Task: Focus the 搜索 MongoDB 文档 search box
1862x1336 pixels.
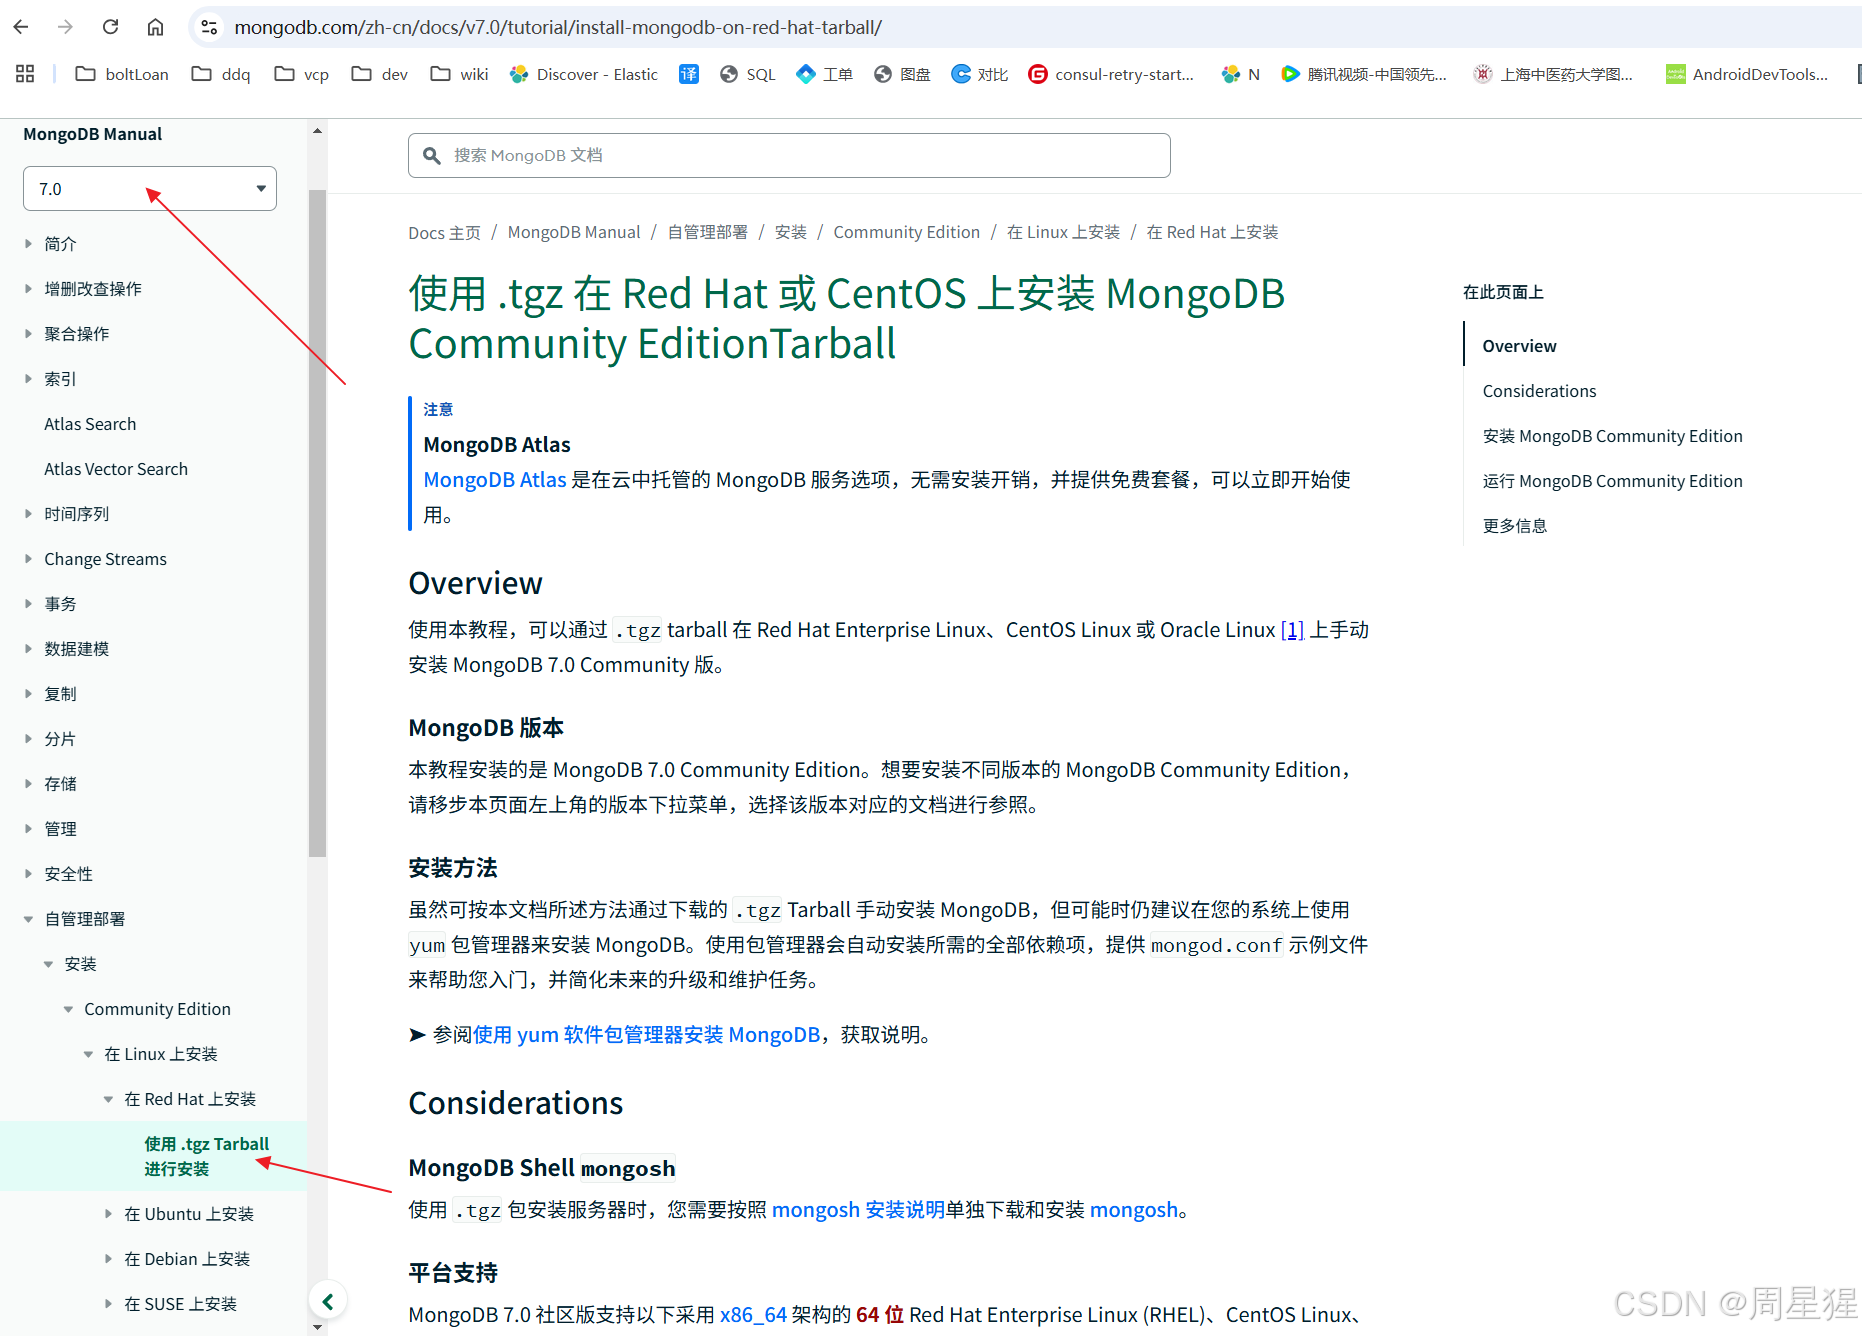Action: point(789,156)
